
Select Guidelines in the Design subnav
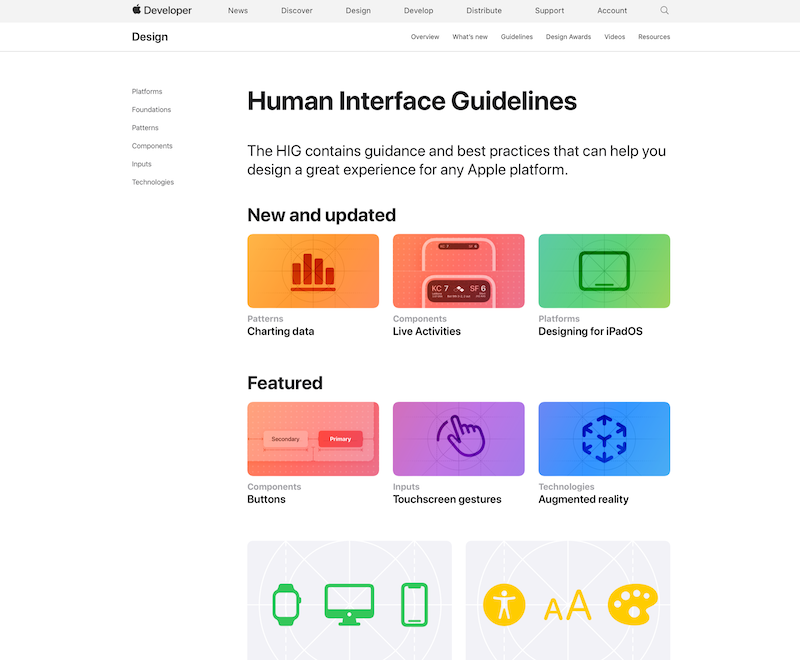point(517,37)
